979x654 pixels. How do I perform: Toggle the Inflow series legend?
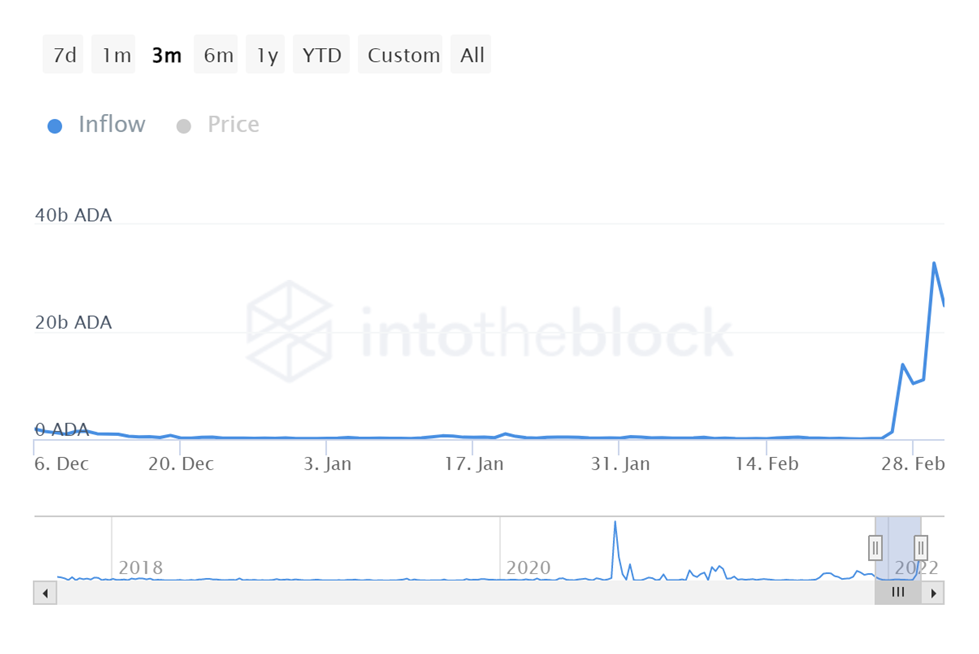(x=111, y=124)
